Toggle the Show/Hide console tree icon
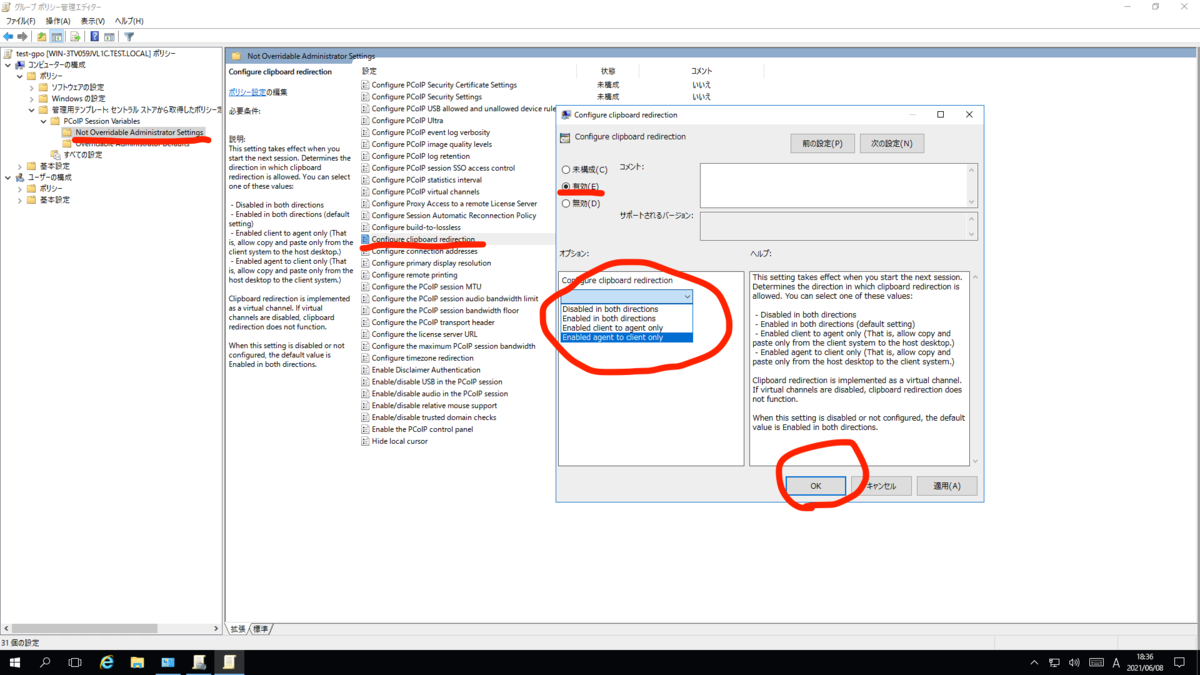Screen dimensions: 1200x675 click(57, 37)
